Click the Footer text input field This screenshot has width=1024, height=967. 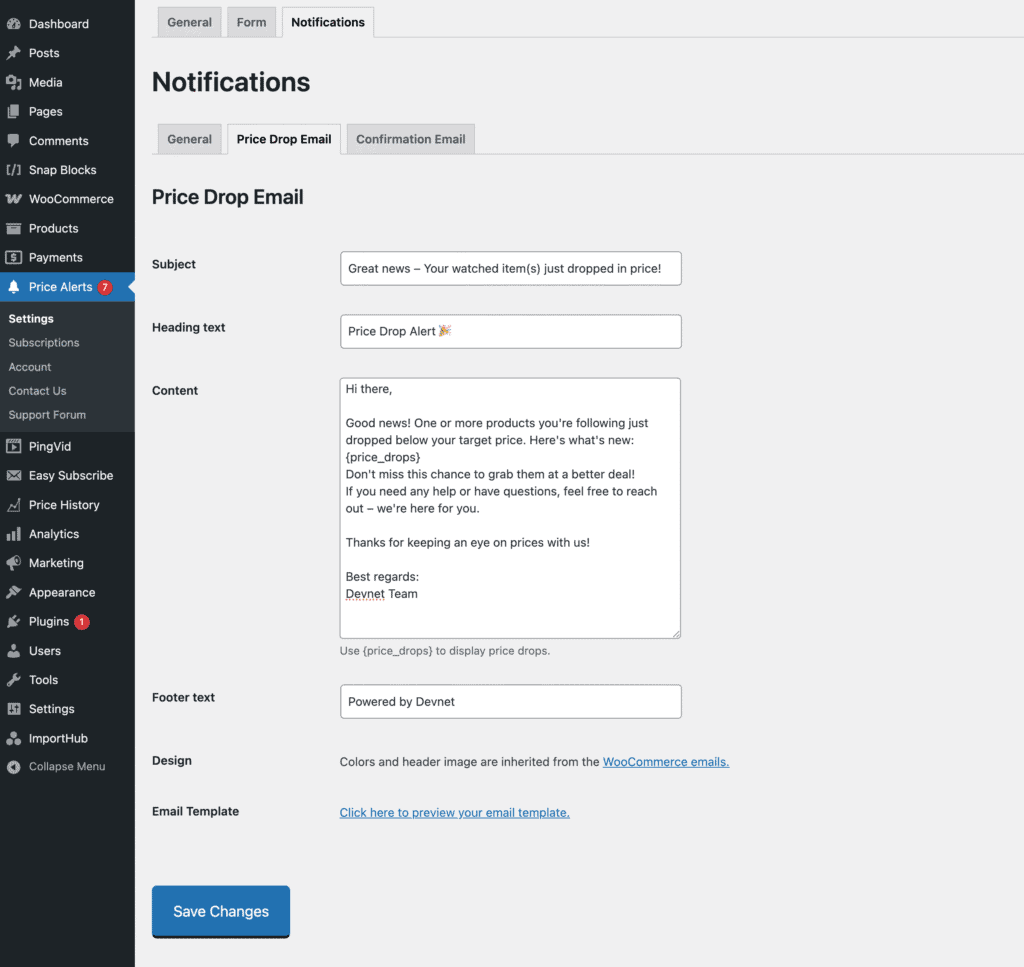pyautogui.click(x=510, y=702)
